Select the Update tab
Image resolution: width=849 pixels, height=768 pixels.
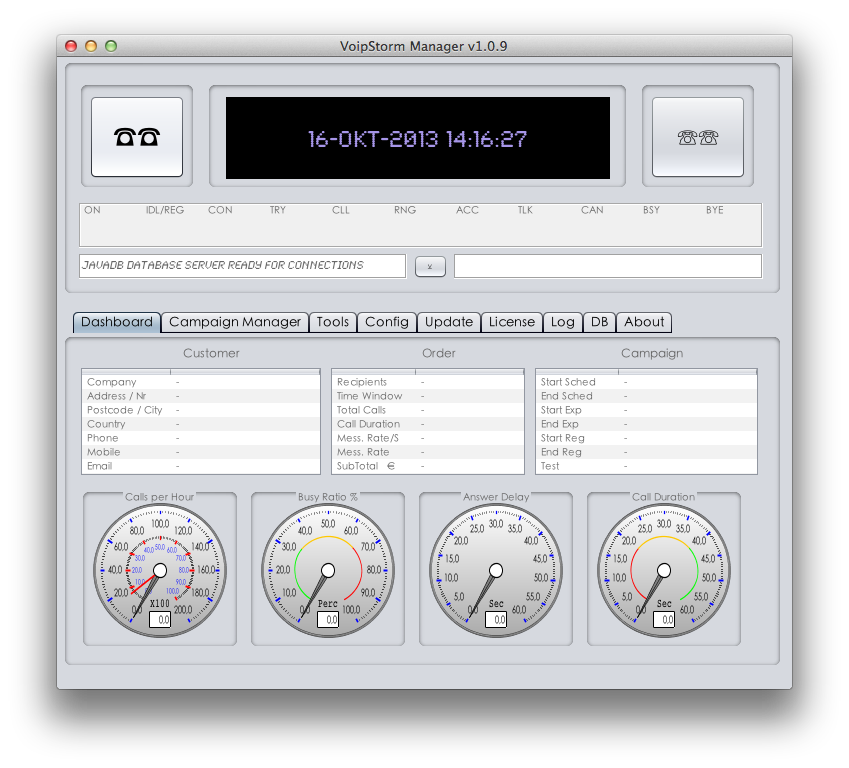click(x=449, y=322)
